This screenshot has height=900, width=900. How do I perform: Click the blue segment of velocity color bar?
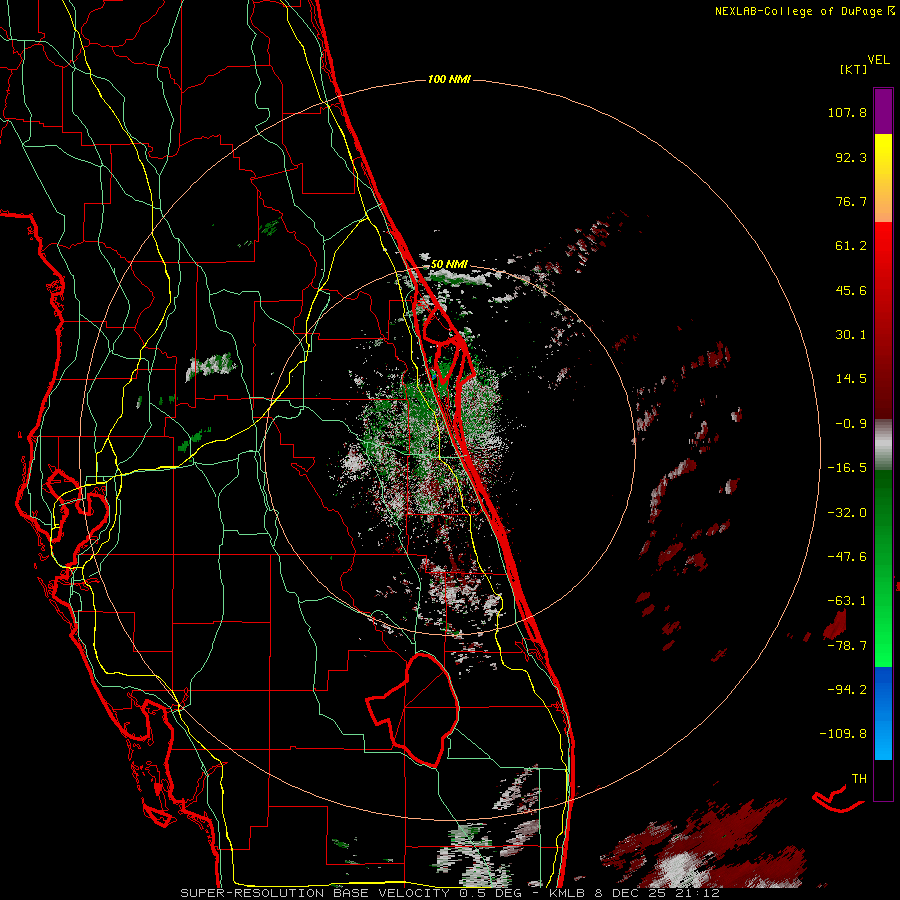point(883,713)
